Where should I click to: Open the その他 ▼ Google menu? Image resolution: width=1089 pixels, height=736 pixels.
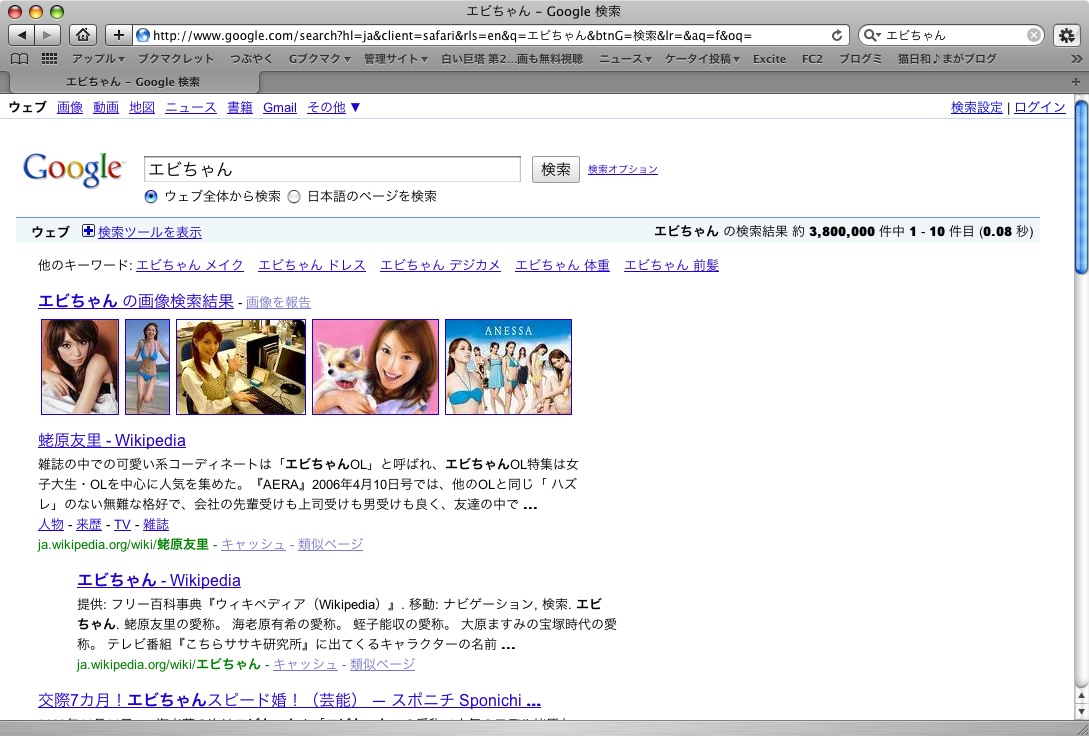(x=334, y=108)
